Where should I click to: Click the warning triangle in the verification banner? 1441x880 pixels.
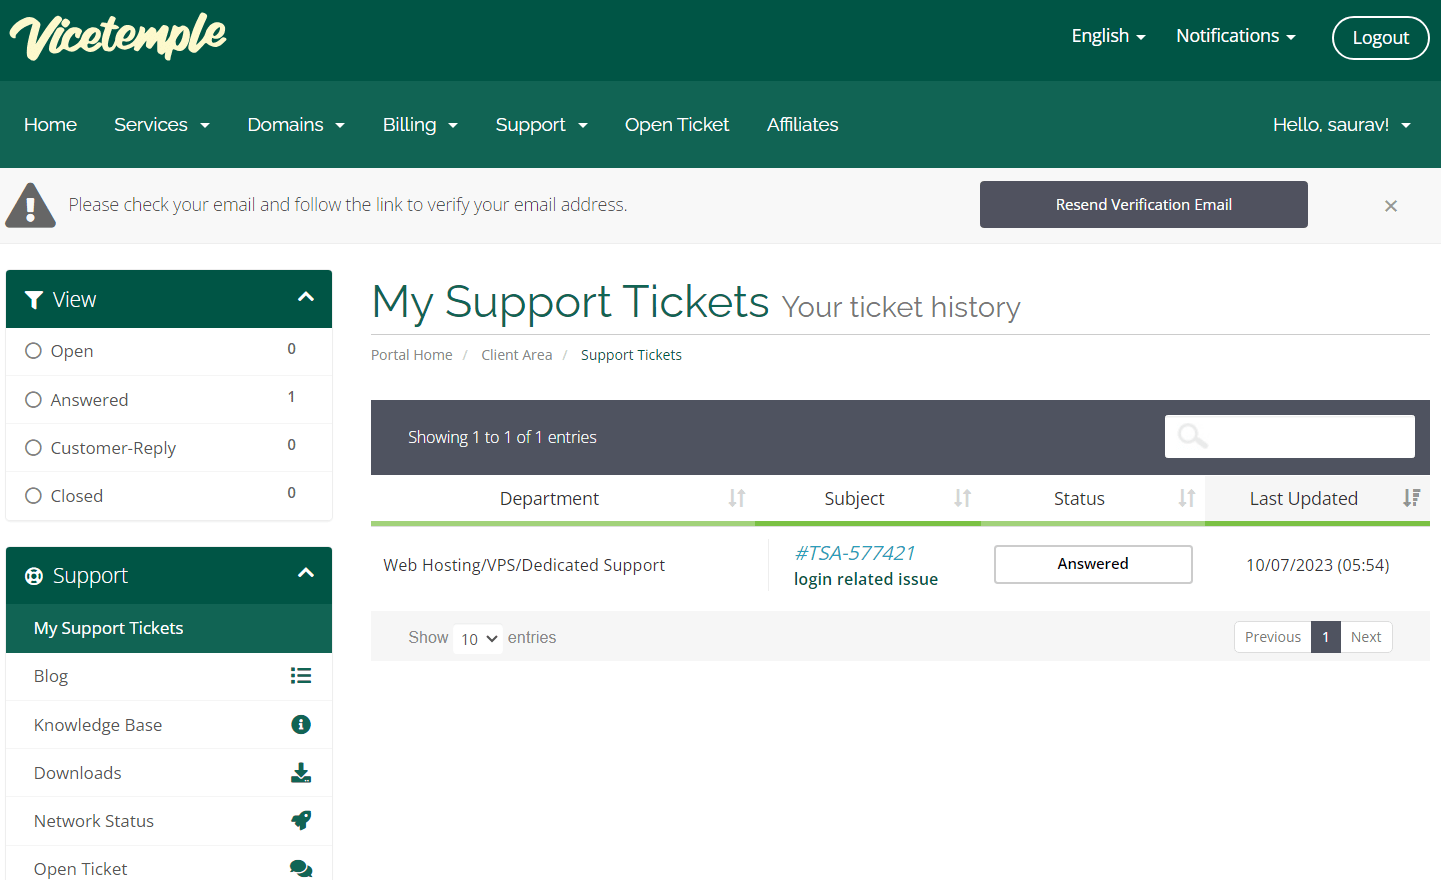tap(30, 204)
